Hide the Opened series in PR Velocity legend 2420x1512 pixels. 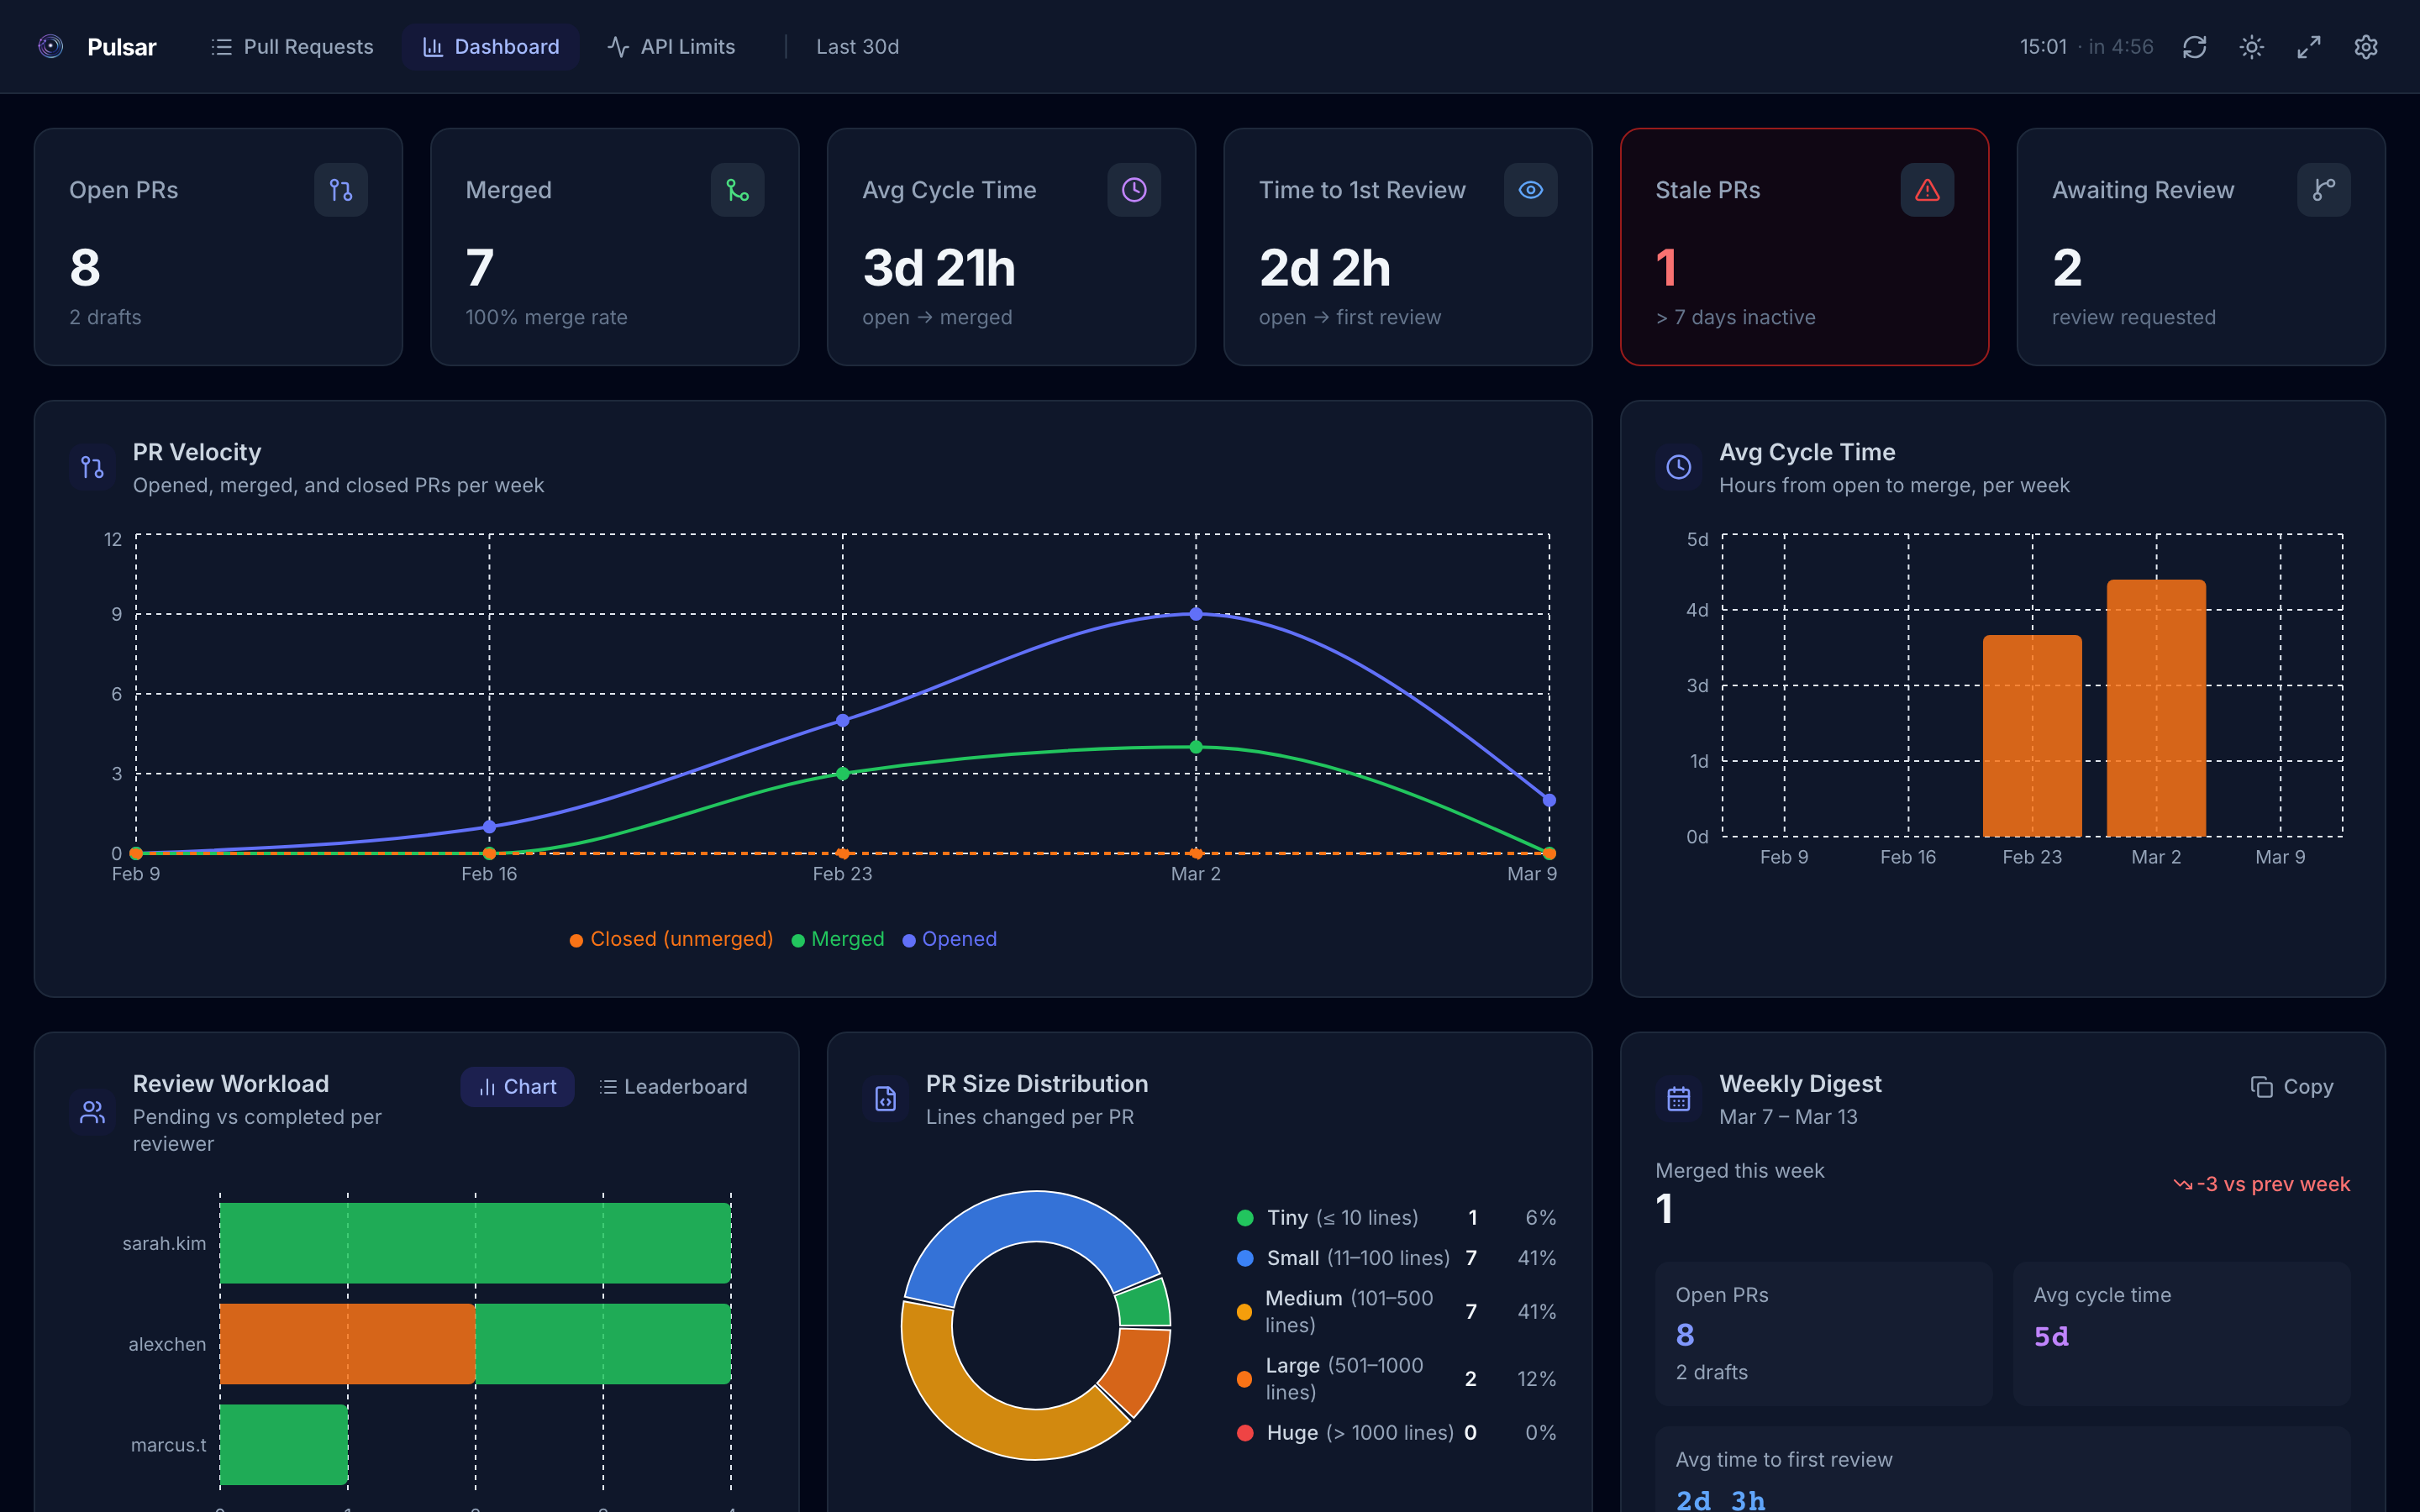[948, 939]
